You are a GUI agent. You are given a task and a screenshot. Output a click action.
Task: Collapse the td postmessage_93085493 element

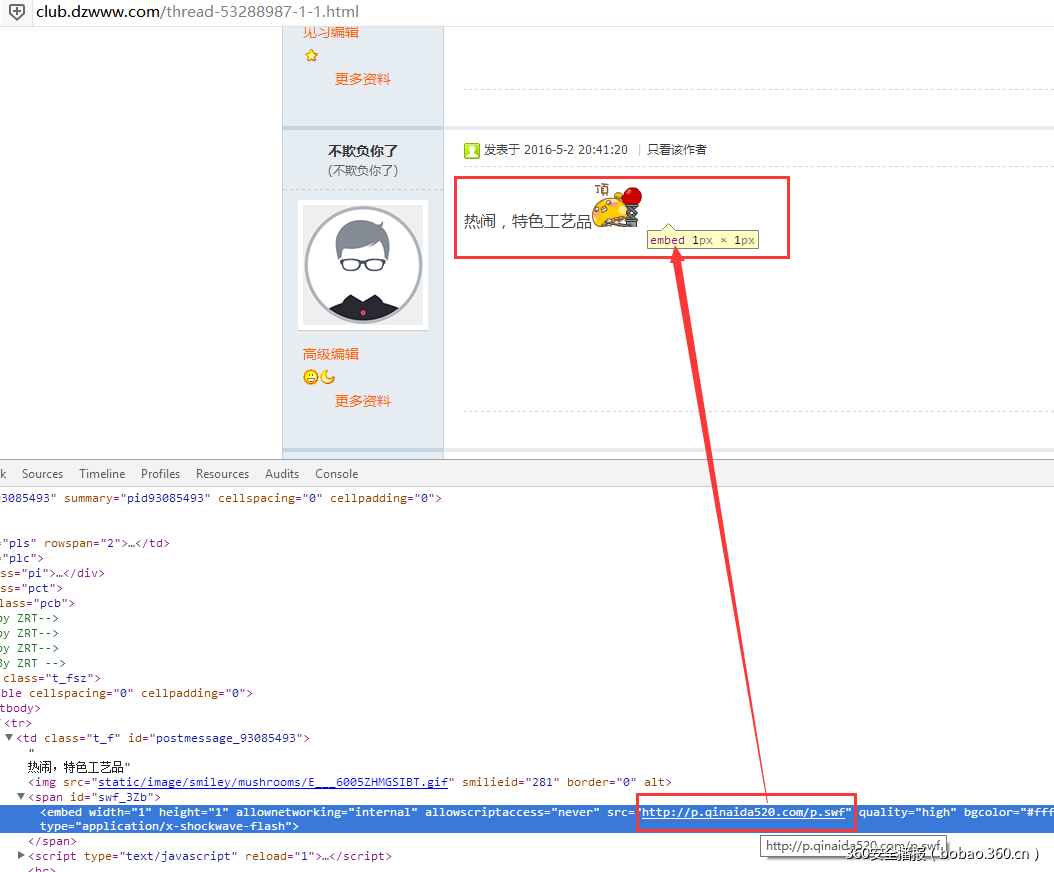pos(8,737)
